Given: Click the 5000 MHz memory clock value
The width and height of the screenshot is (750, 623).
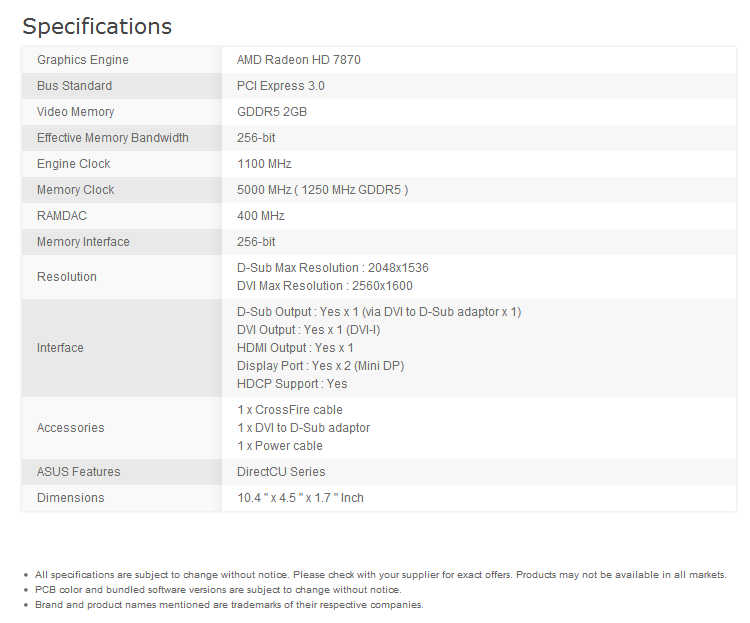Looking at the screenshot, I should 322,190.
